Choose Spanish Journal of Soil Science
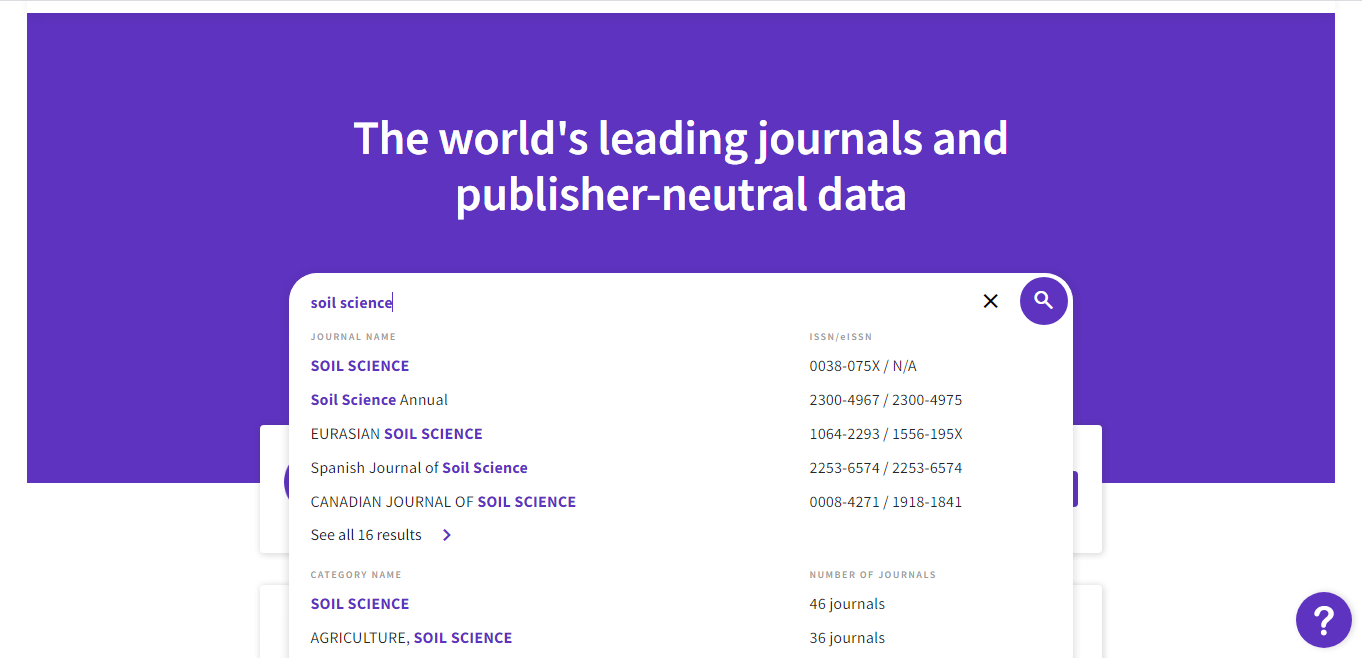 [x=419, y=468]
